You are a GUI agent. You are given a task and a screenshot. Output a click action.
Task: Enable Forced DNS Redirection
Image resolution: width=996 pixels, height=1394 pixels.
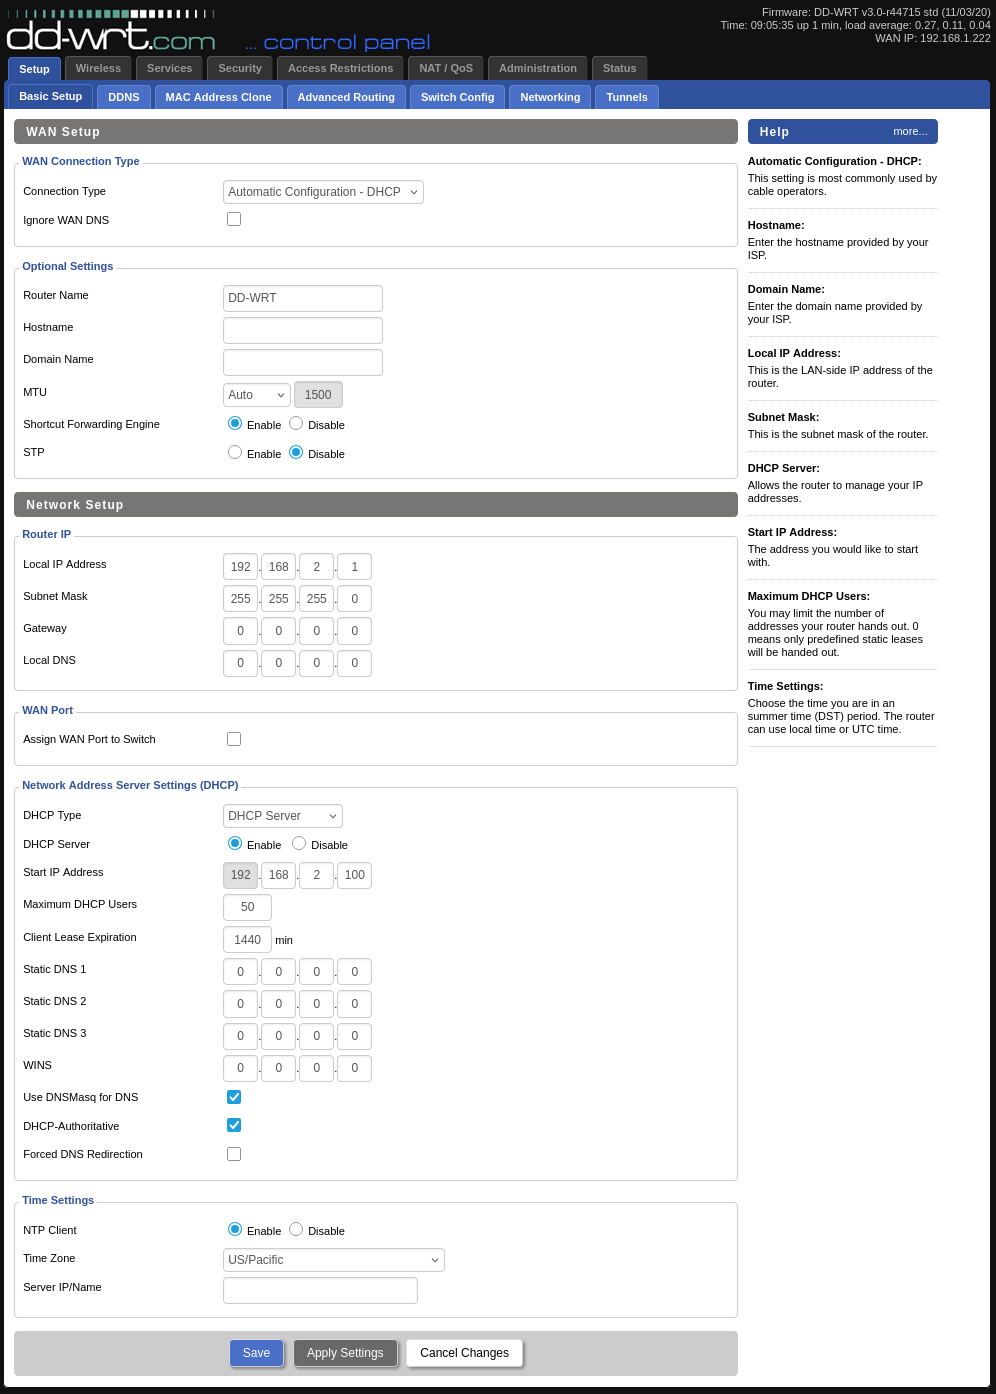pos(234,1154)
